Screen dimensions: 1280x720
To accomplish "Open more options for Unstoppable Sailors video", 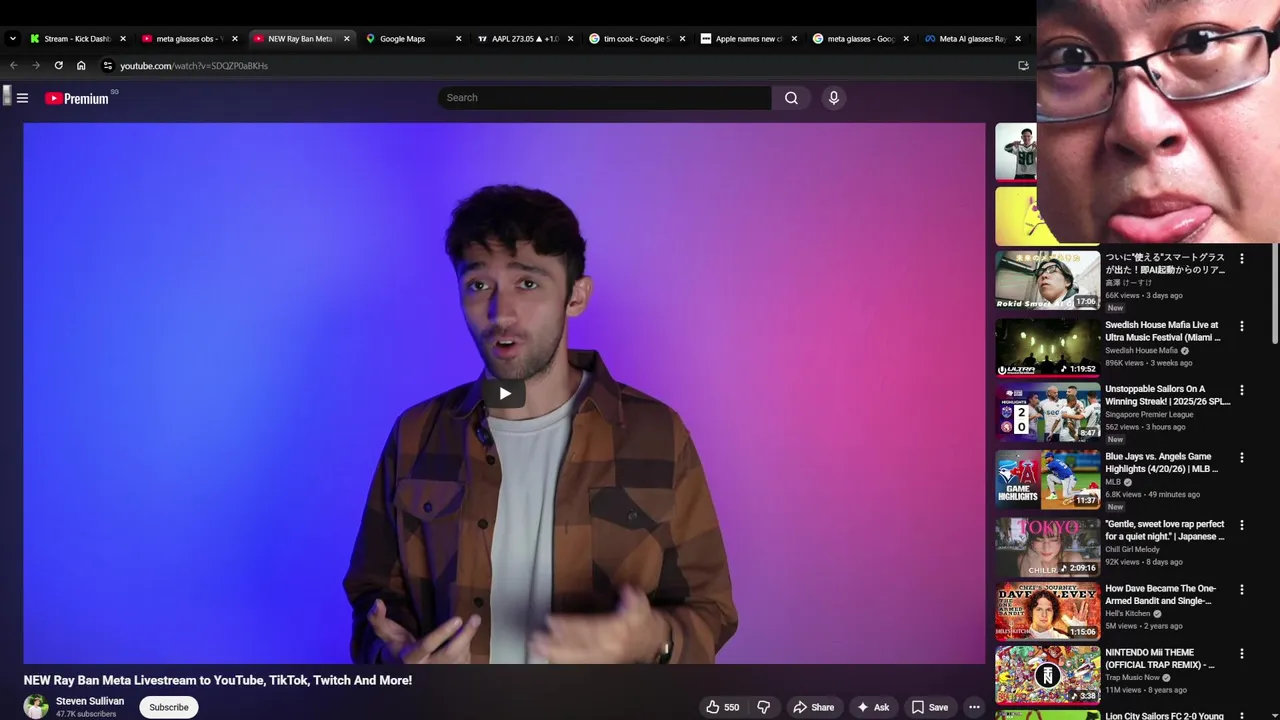I will coord(1242,390).
